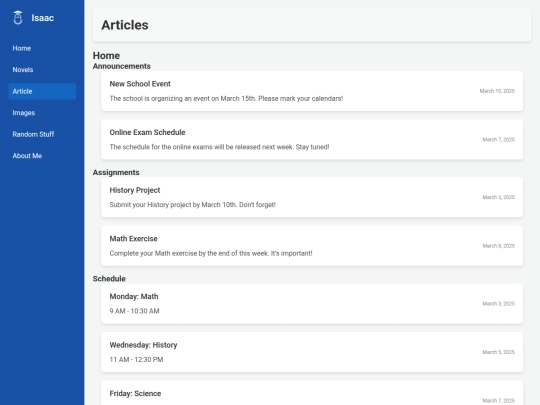The height and width of the screenshot is (405, 540).
Task: Click the graduation cap logo icon
Action: (x=18, y=18)
